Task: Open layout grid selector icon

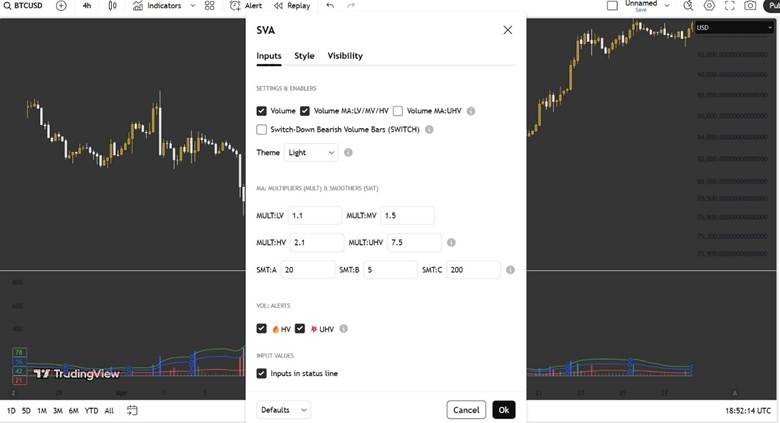Action: pos(209,5)
